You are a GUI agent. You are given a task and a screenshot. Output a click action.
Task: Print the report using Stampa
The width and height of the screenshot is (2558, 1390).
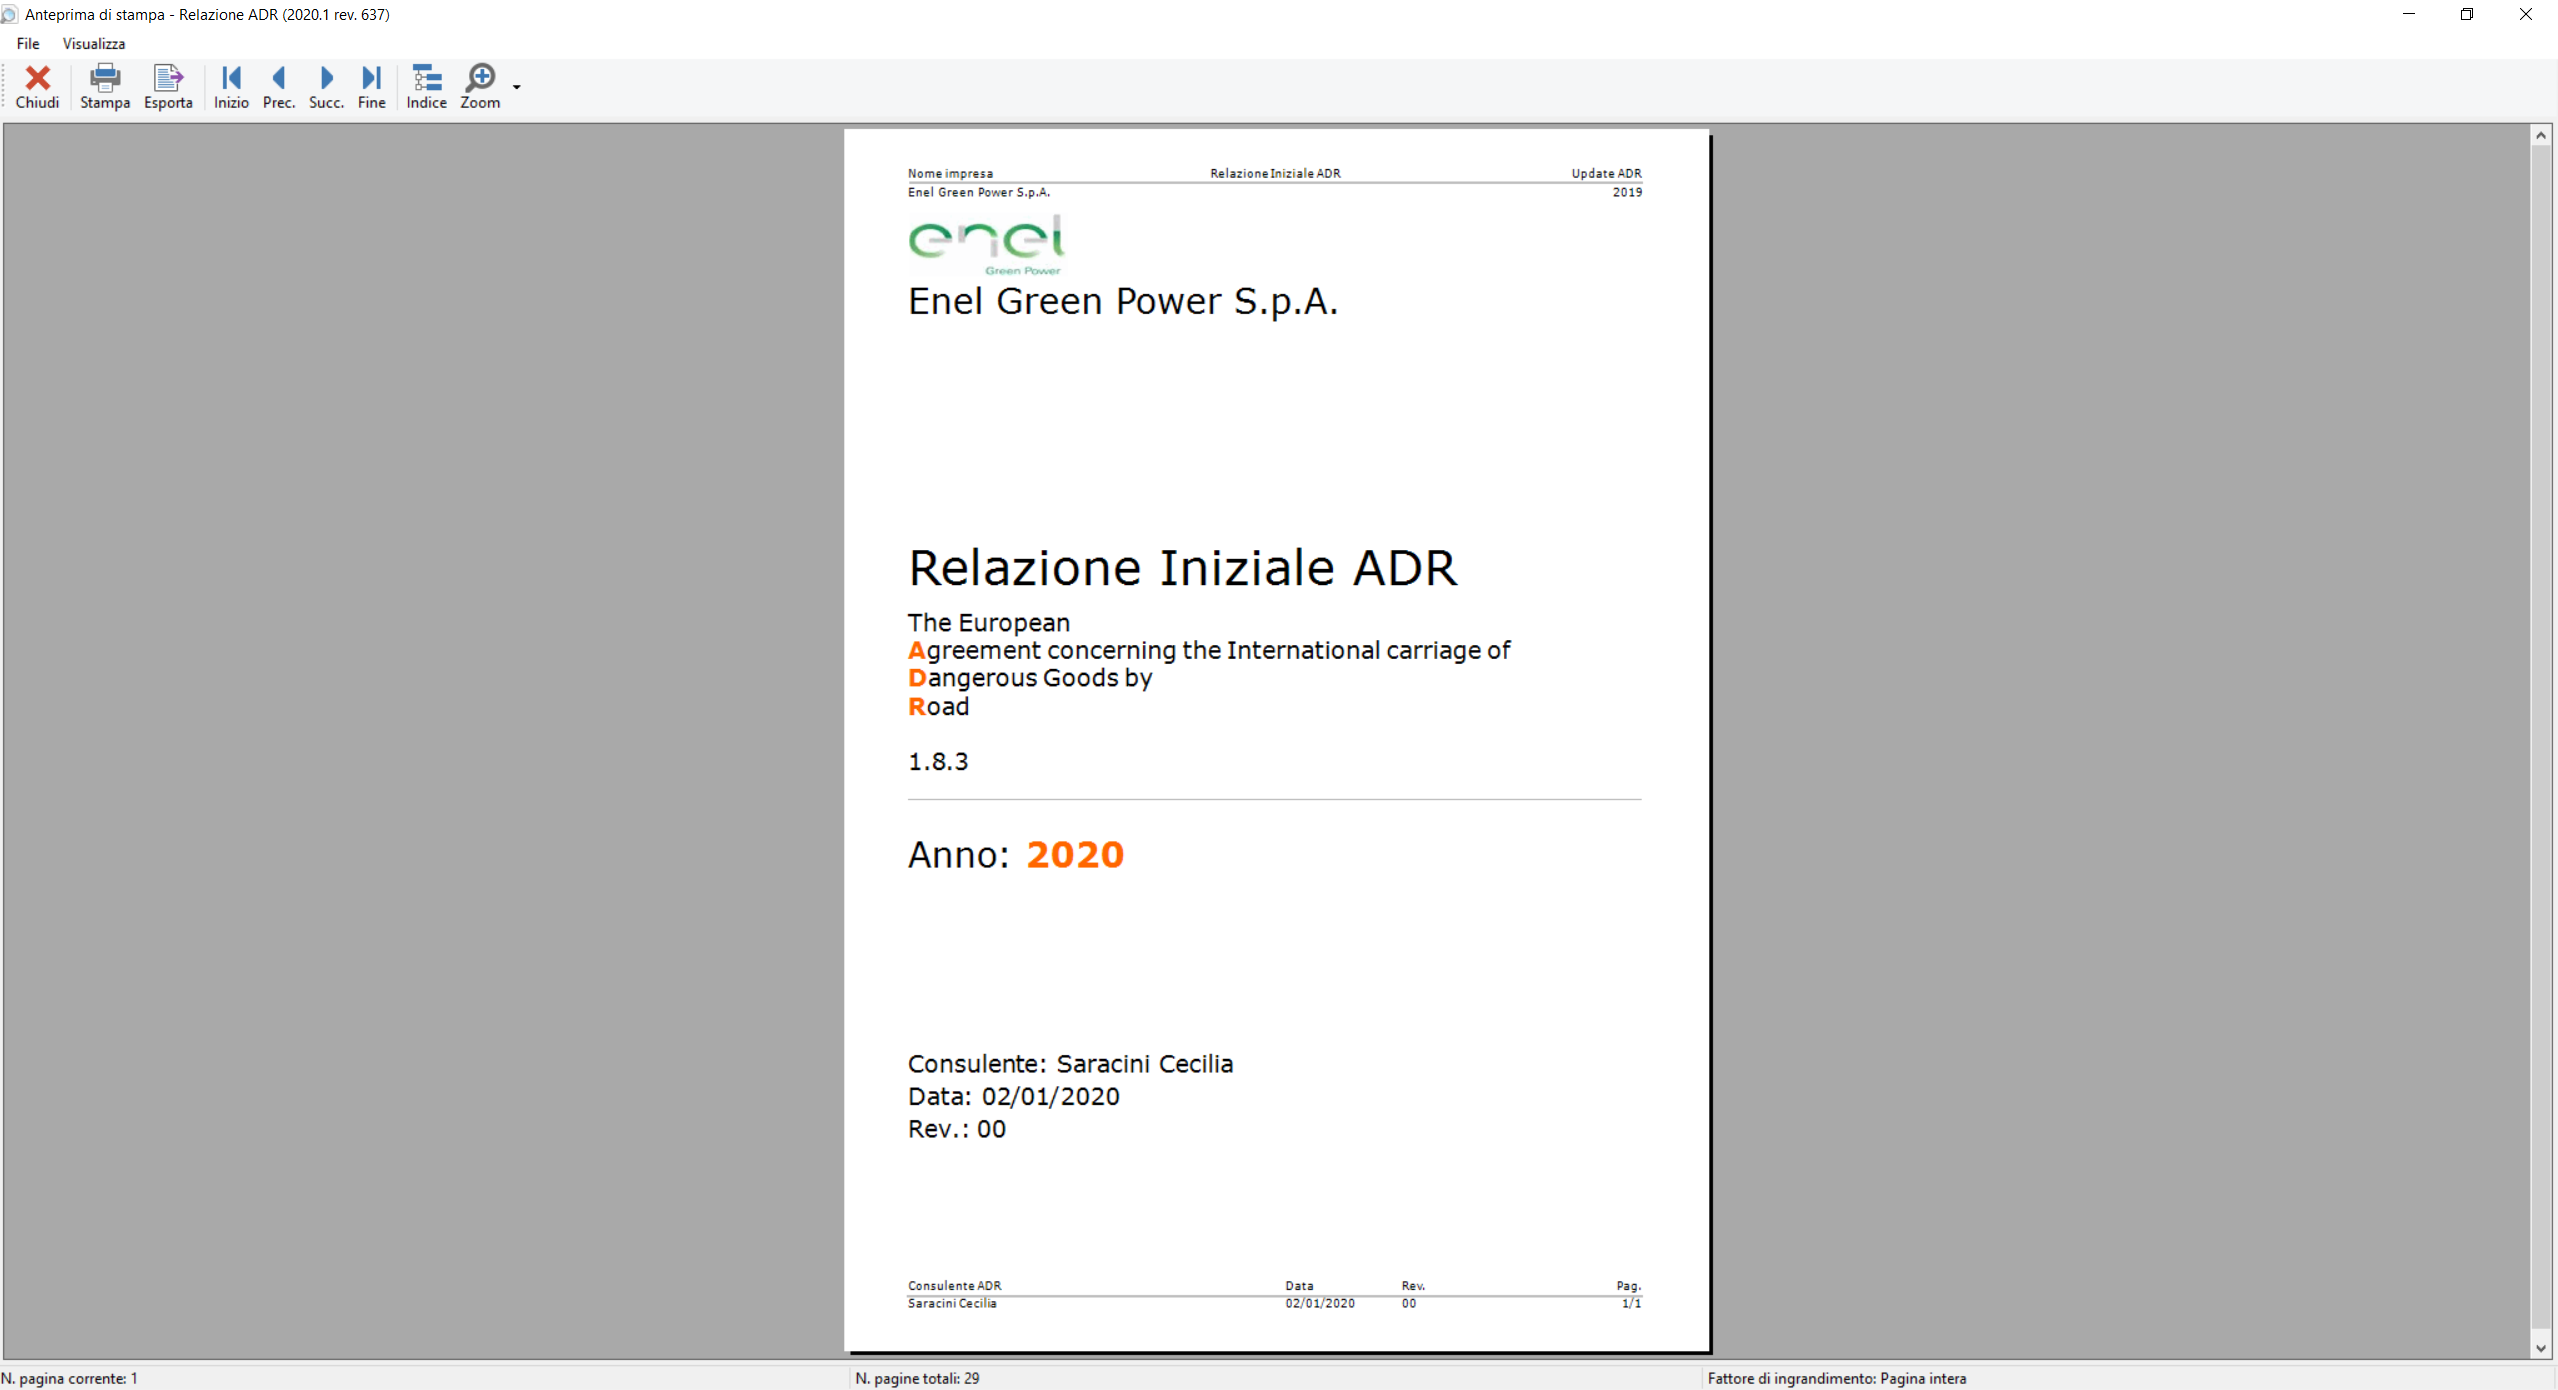(x=105, y=87)
